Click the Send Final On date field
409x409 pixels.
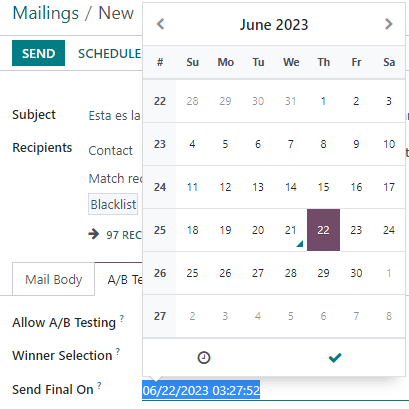[x=275, y=390]
